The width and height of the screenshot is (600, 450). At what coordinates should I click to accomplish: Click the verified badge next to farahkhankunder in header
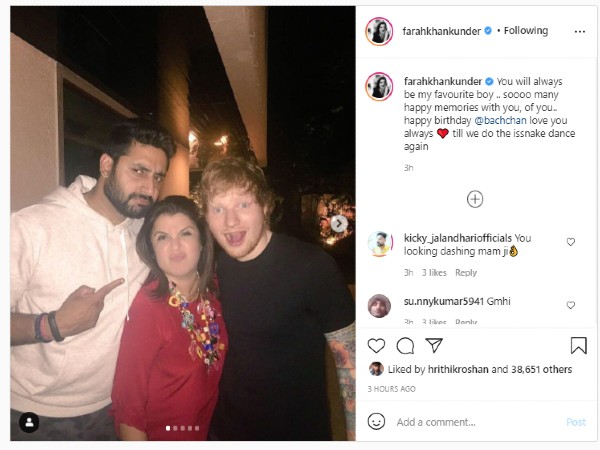pos(487,31)
